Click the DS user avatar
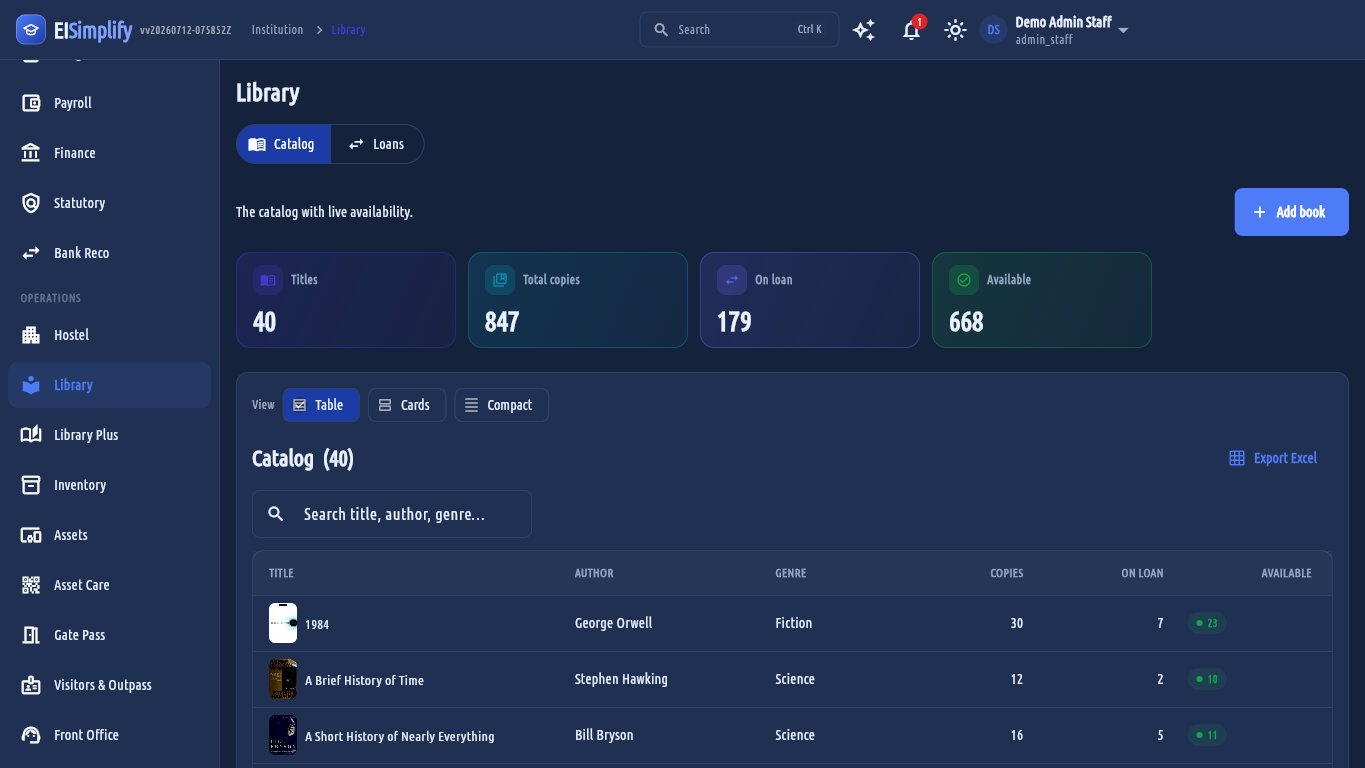 coord(994,30)
